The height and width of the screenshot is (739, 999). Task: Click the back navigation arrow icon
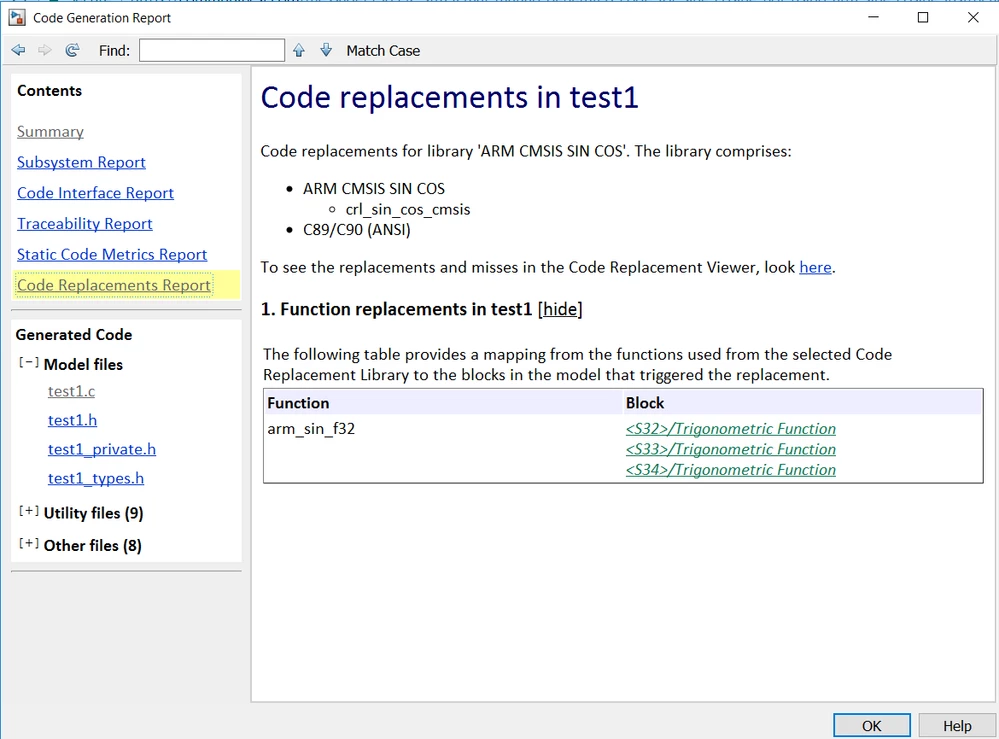(18, 50)
